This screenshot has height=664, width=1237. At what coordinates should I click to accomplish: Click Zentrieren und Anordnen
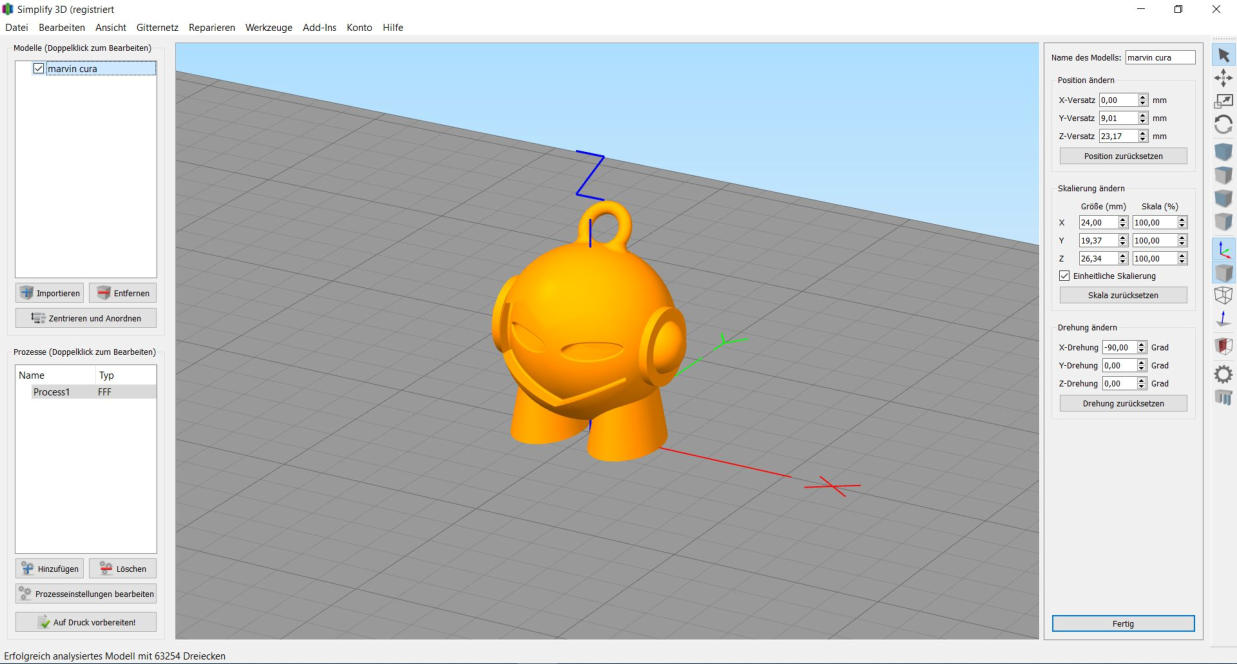[86, 318]
